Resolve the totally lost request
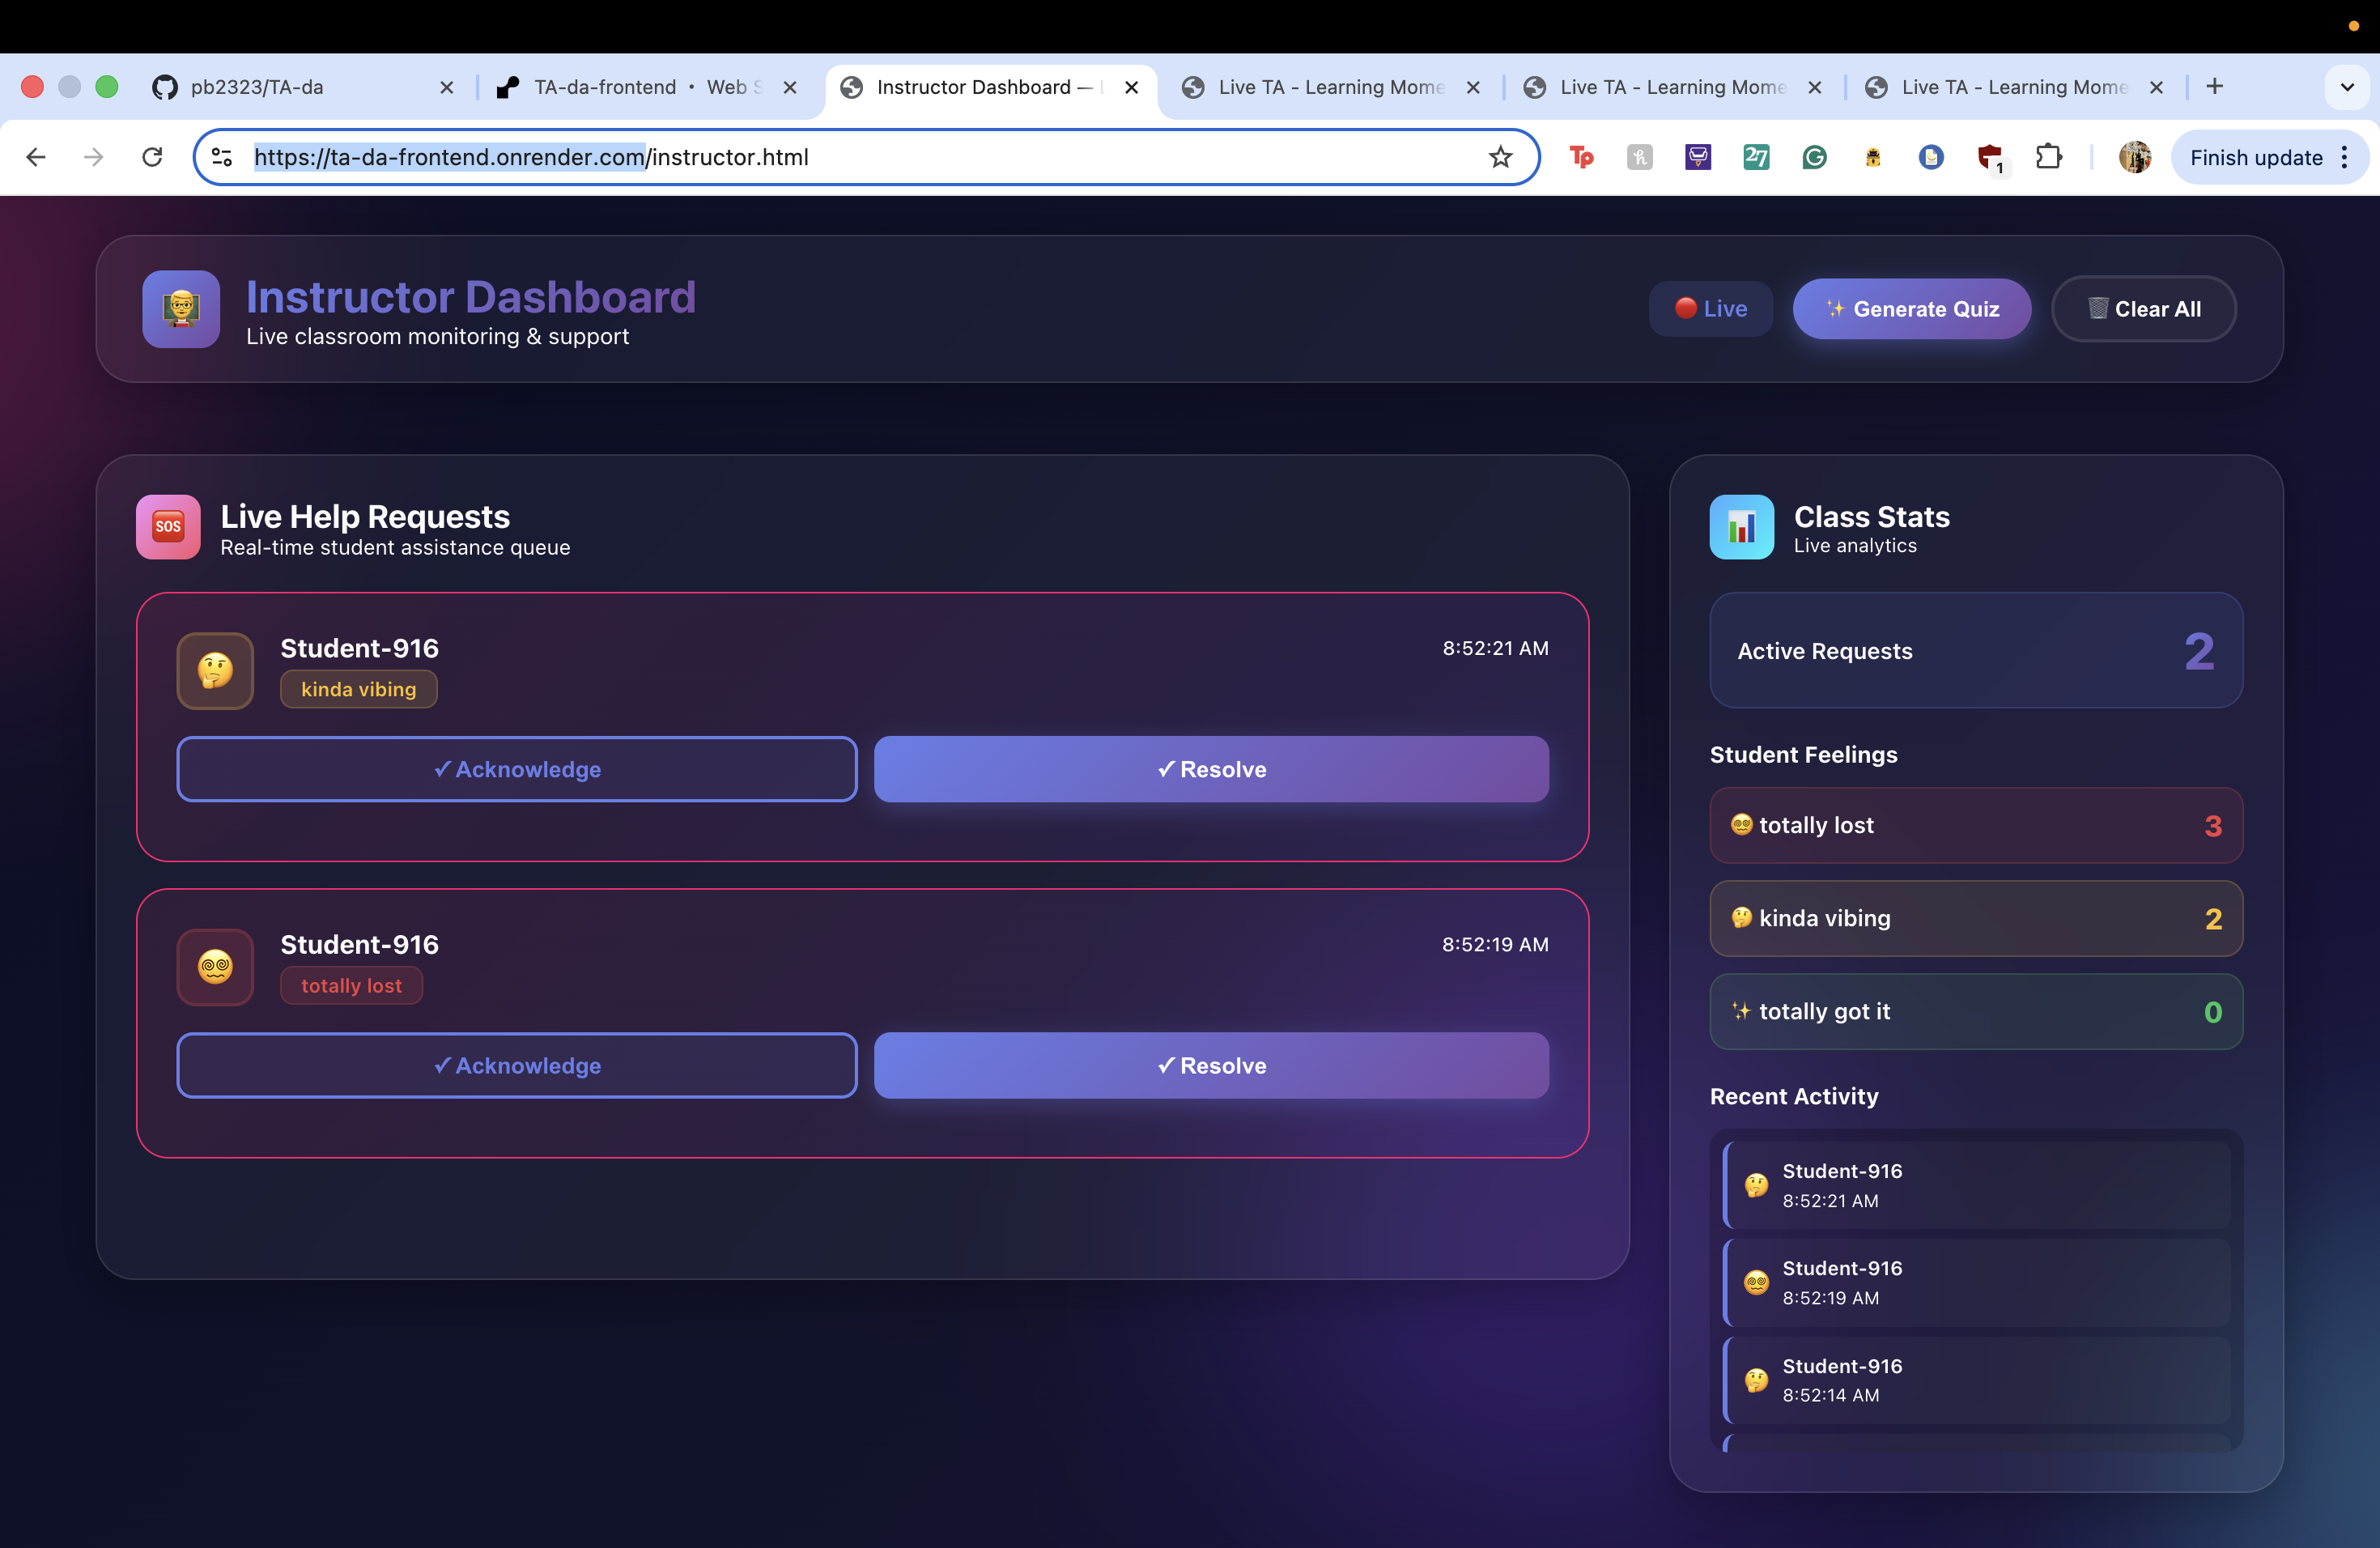This screenshot has height=1548, width=2380. [1211, 1065]
